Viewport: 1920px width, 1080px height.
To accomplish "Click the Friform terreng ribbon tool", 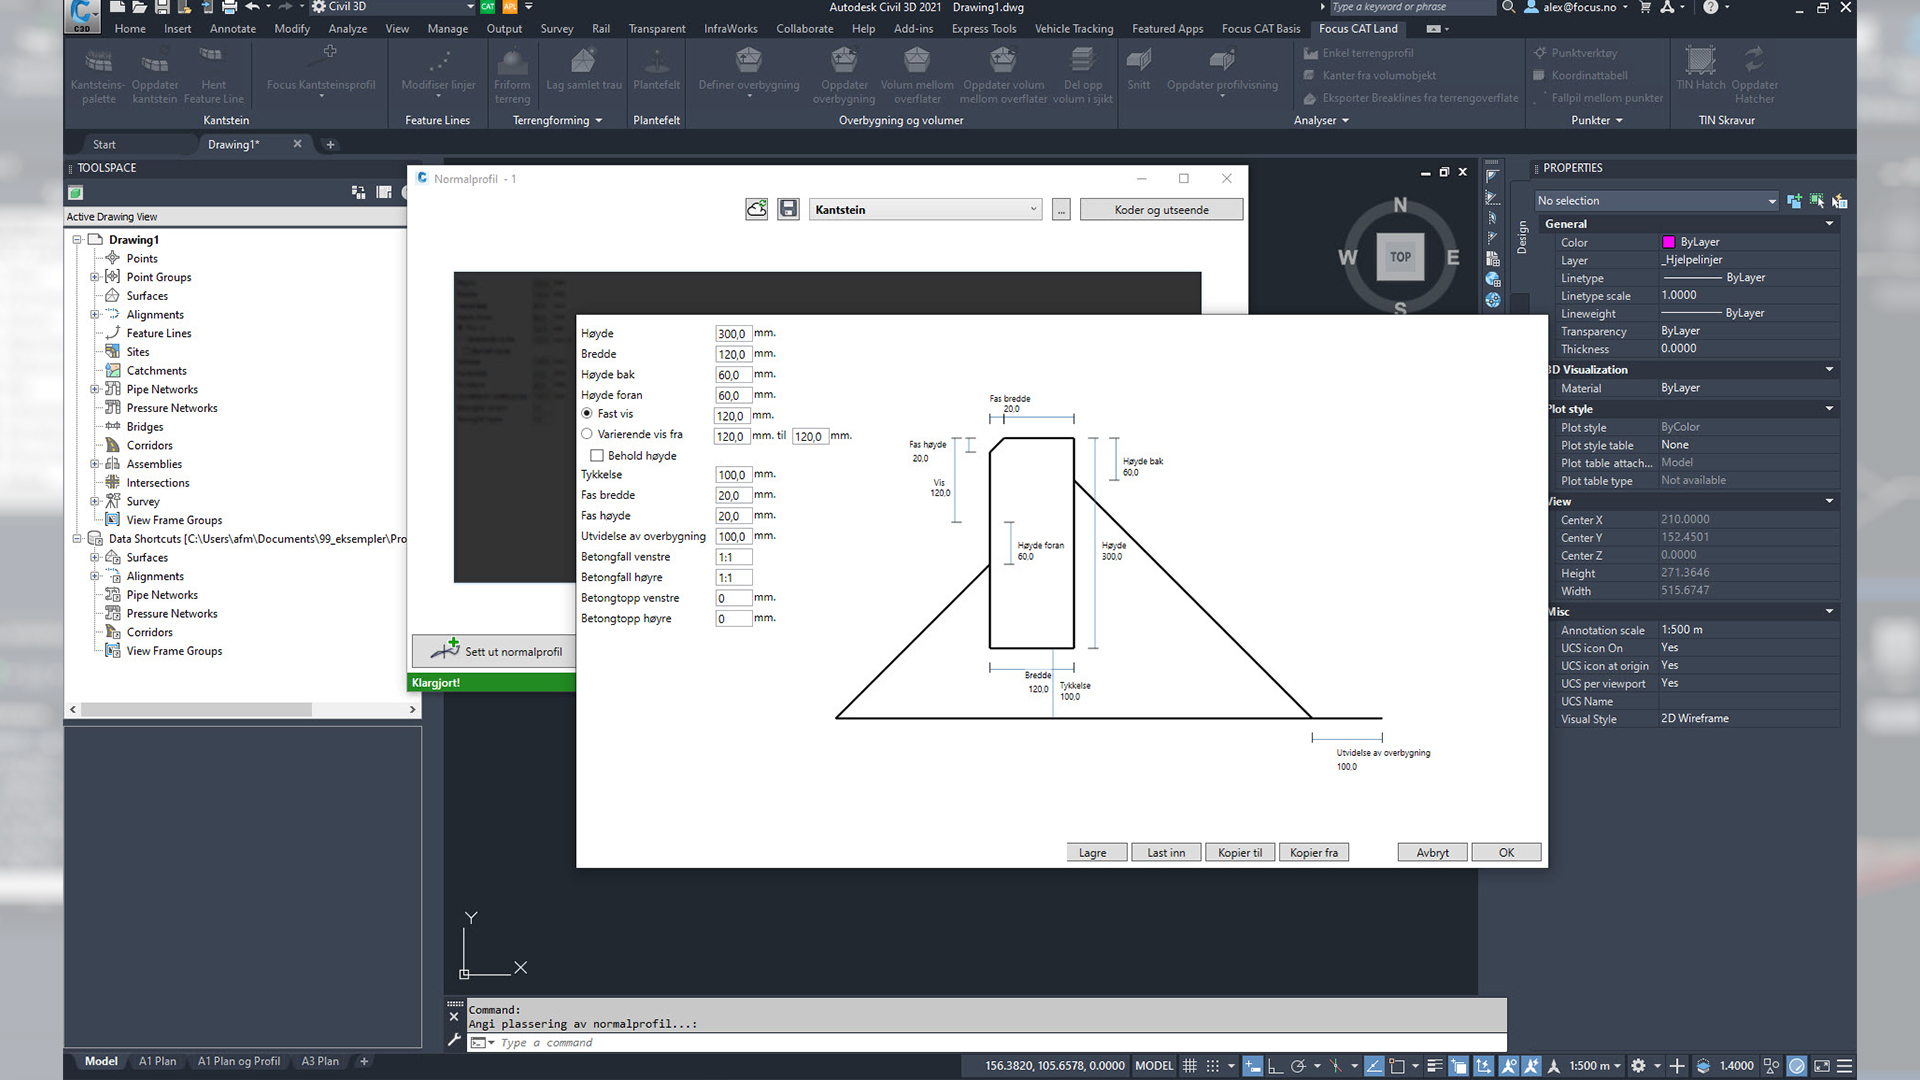I will click(x=512, y=75).
